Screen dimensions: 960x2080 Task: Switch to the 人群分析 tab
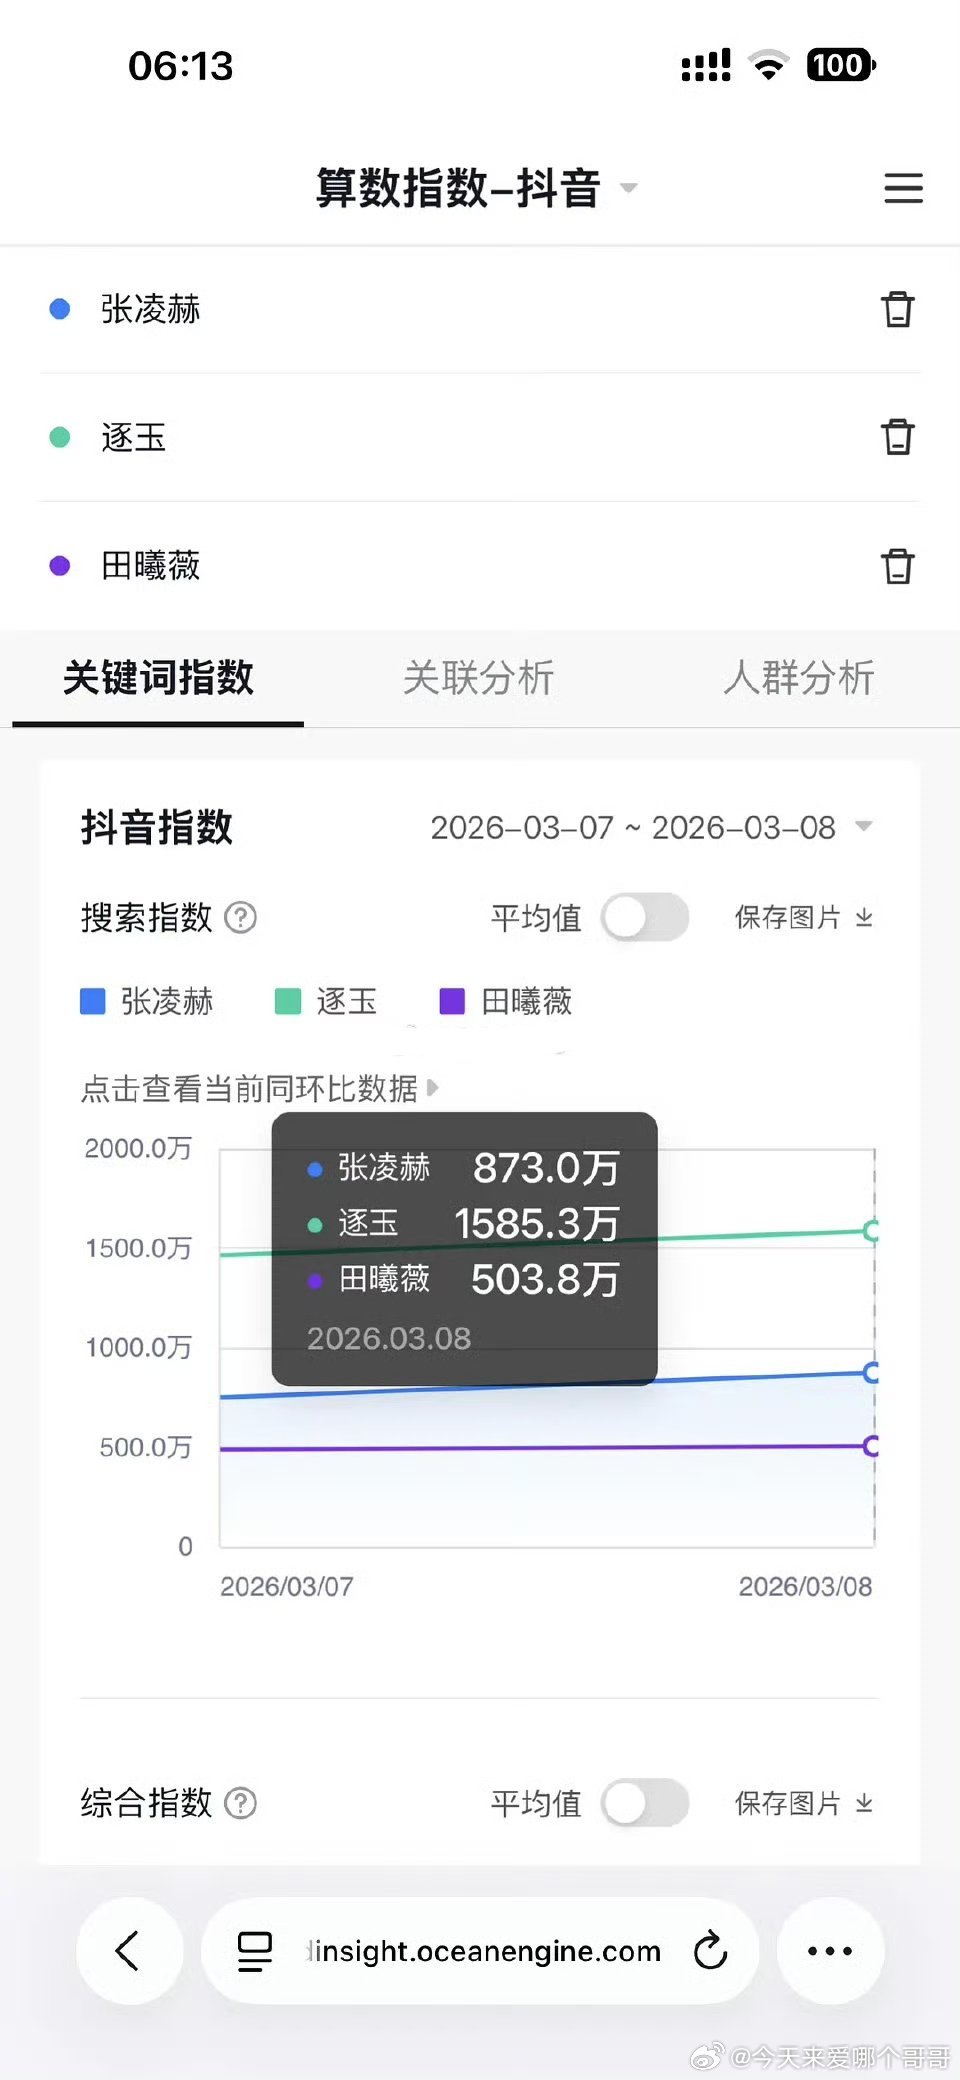[799, 678]
